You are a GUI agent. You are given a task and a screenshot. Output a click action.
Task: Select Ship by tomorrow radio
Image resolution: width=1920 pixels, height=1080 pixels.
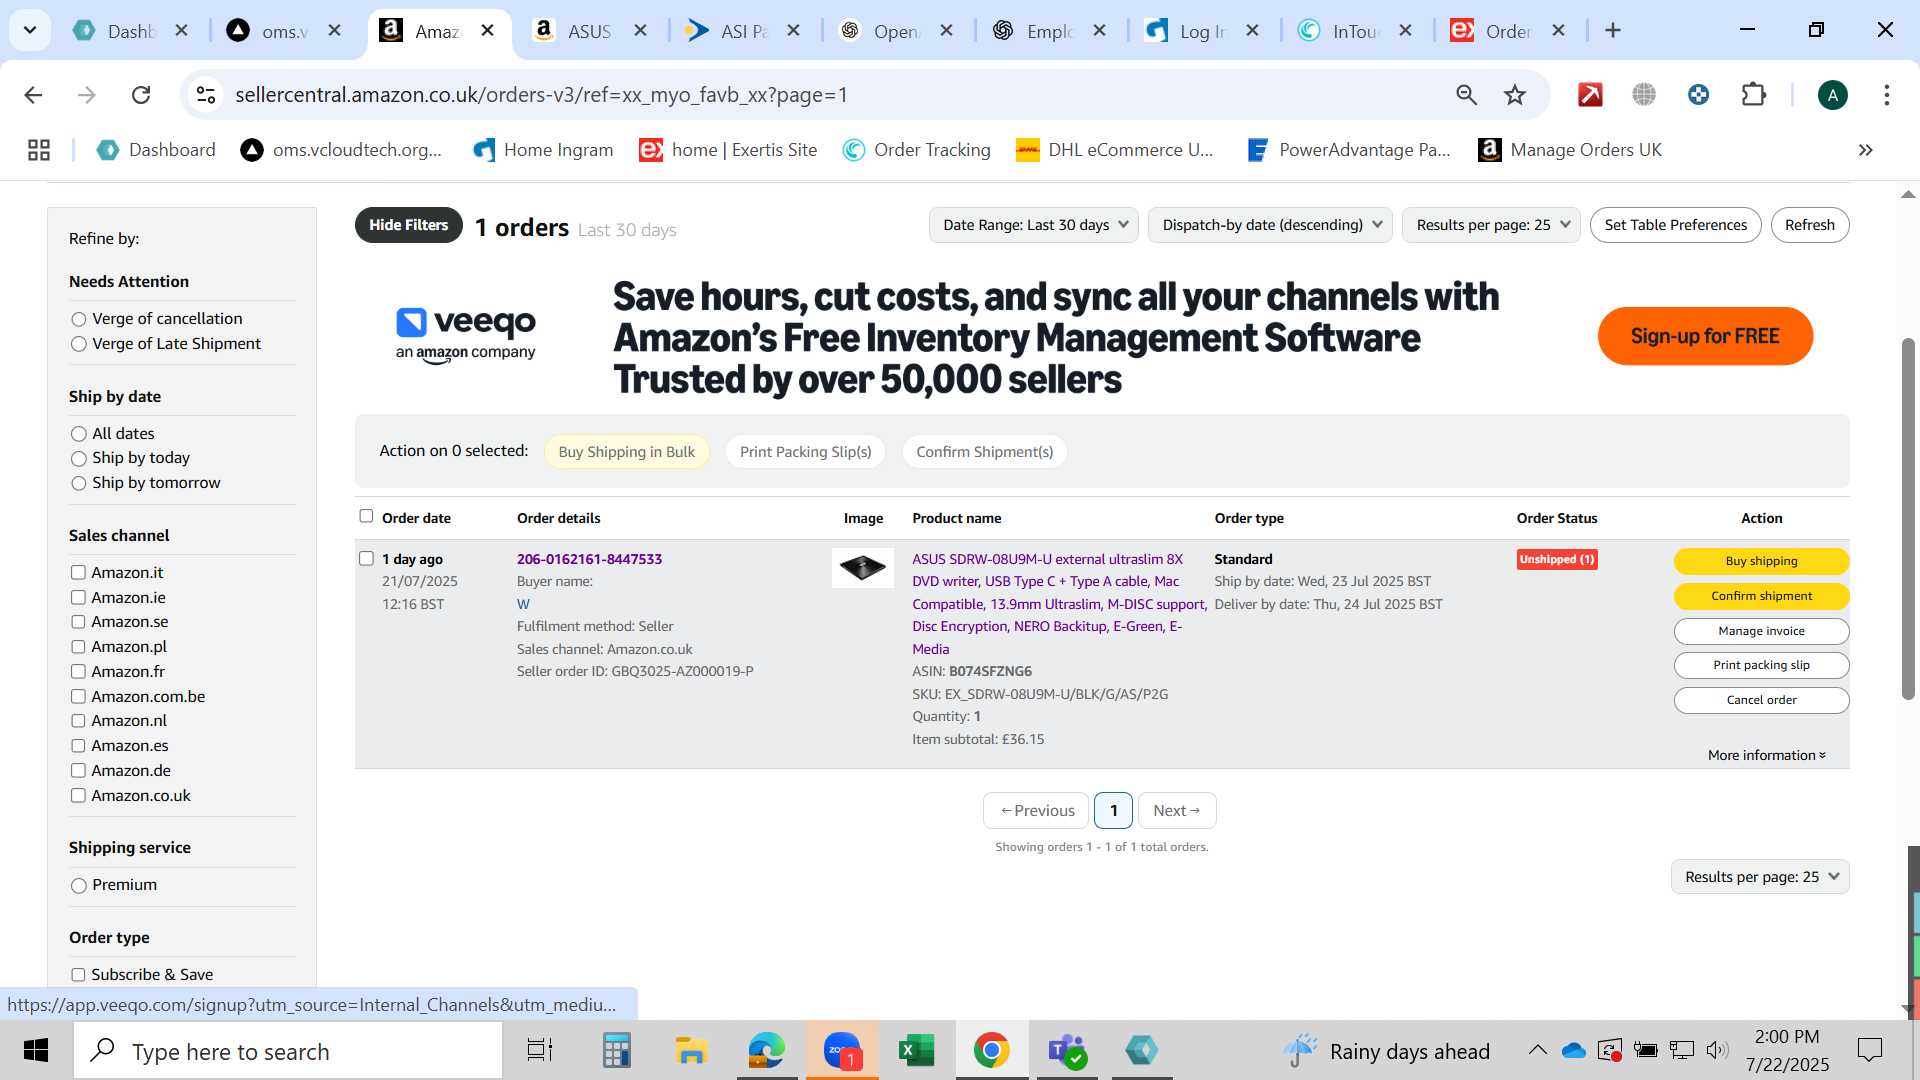[79, 483]
